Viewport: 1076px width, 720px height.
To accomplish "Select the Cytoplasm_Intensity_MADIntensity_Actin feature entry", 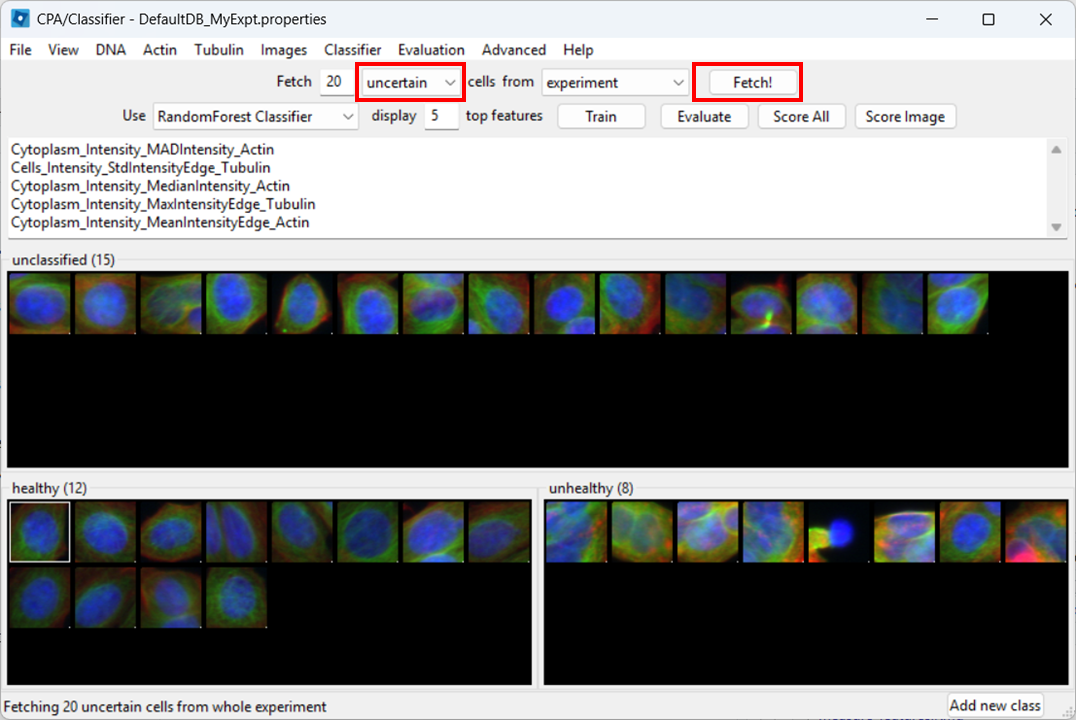I will (x=141, y=149).
